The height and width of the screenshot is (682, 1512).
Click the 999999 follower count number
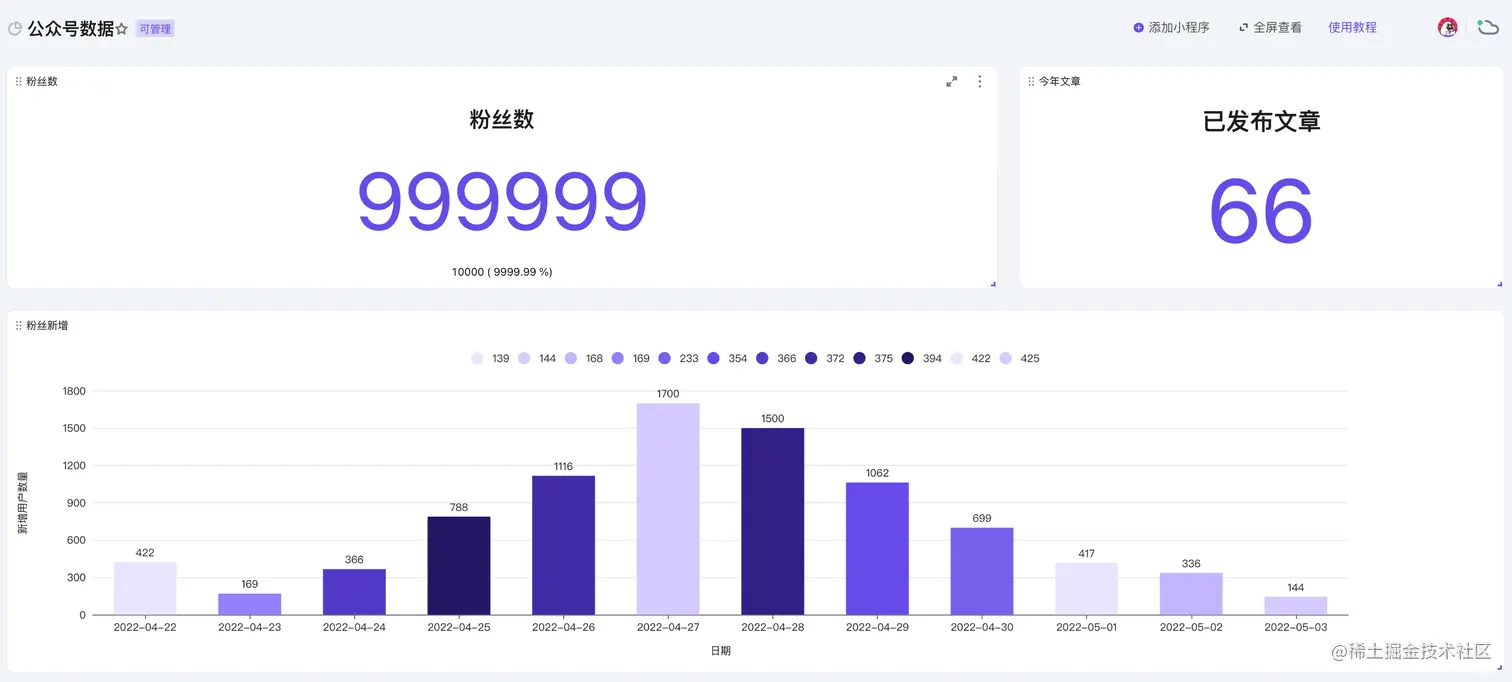(x=502, y=201)
